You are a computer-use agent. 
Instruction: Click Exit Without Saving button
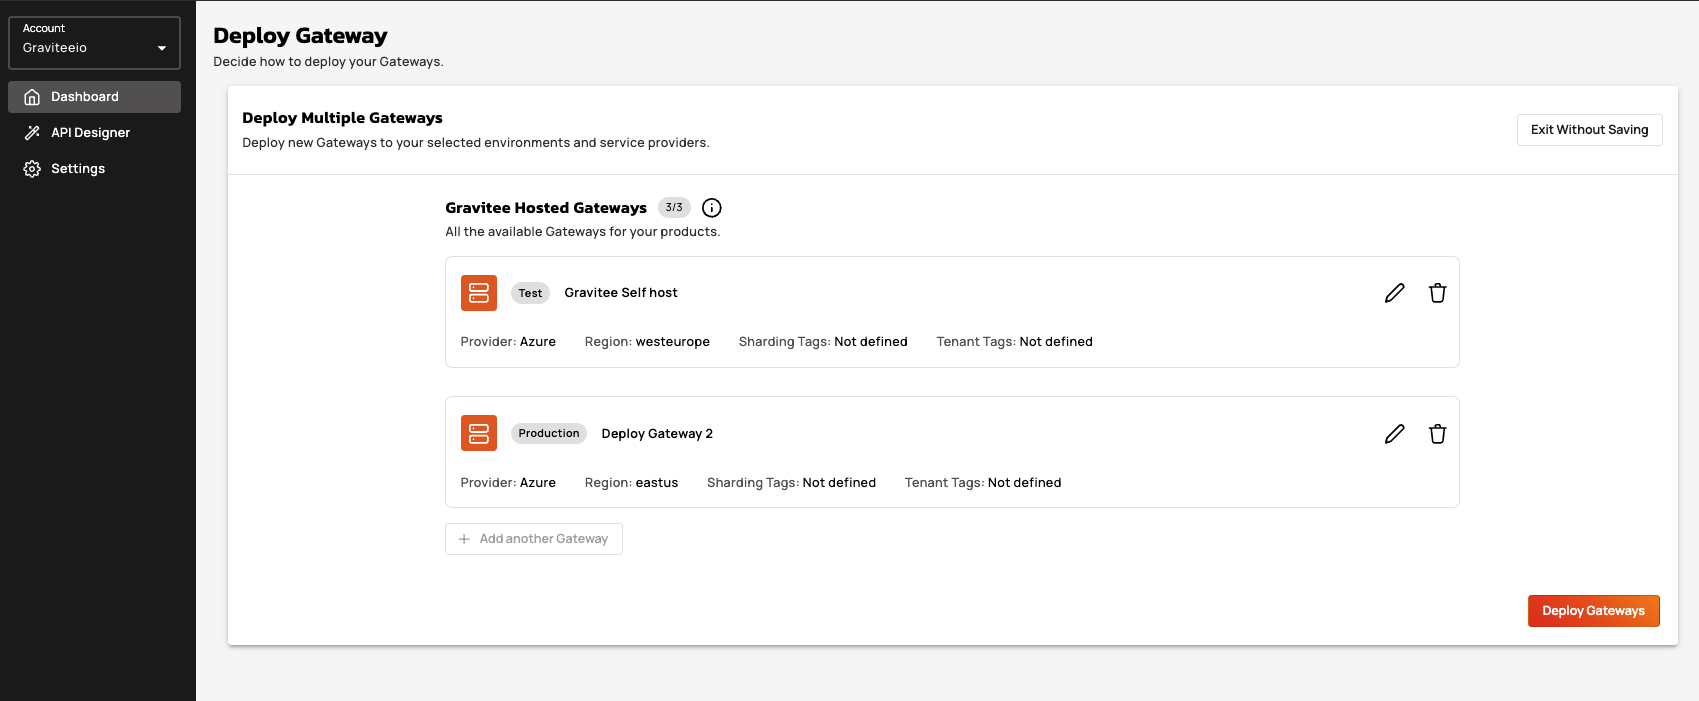click(1589, 130)
